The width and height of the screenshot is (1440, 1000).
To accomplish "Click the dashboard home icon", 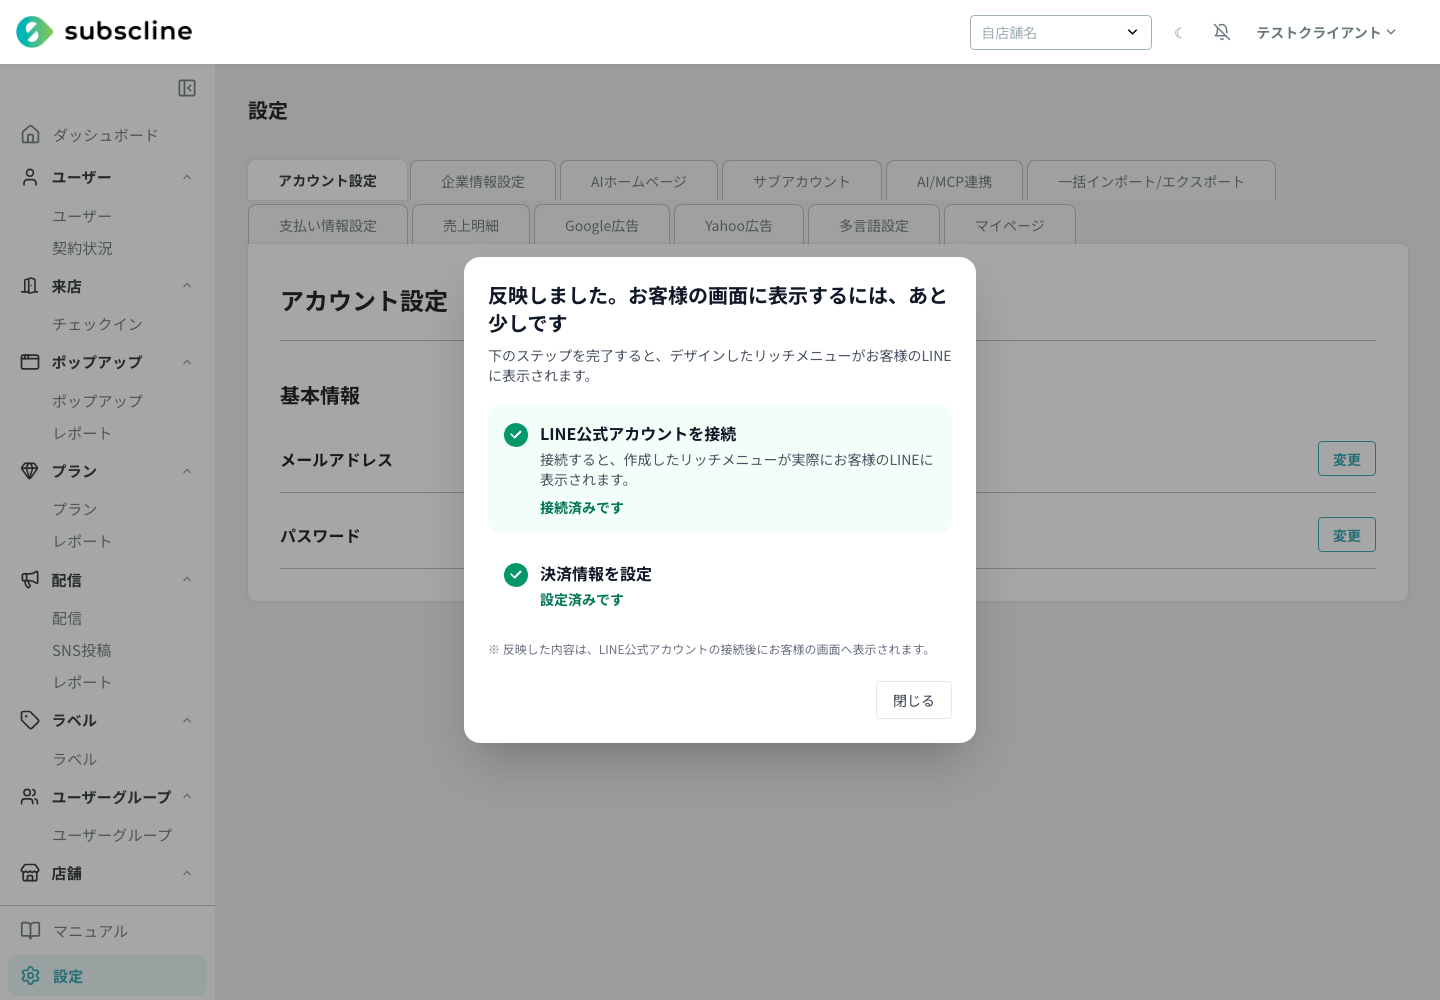I will coord(30,134).
